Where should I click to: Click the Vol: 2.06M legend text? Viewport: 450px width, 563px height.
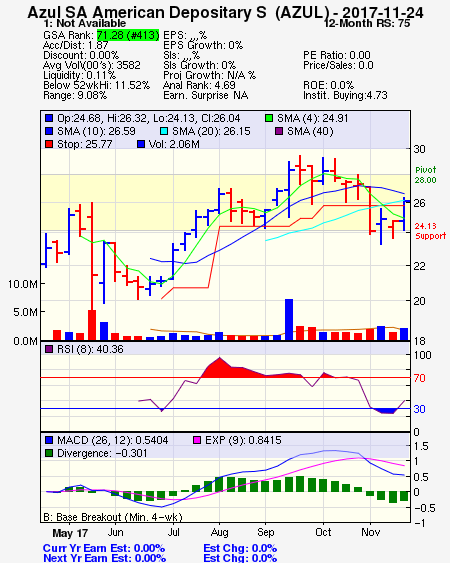174,144
